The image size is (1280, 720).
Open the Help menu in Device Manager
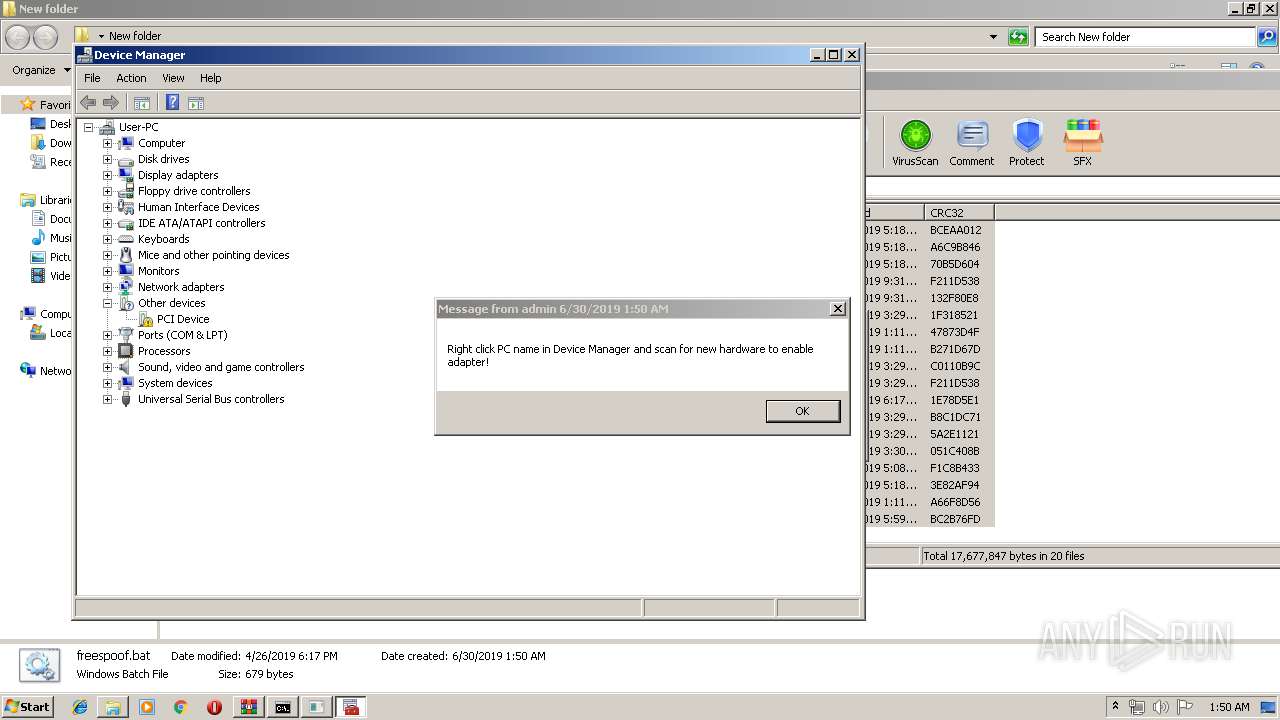click(x=210, y=78)
